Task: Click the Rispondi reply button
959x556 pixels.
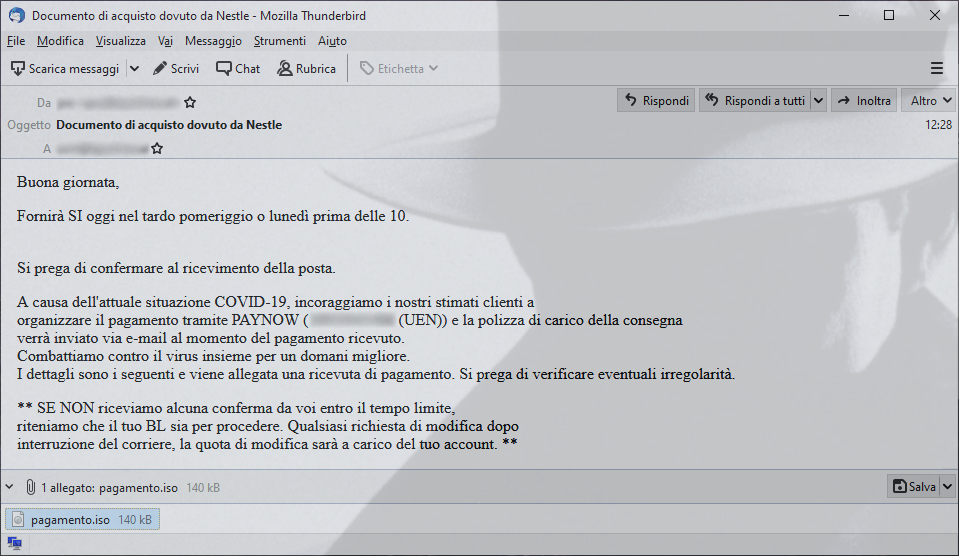Action: click(656, 101)
